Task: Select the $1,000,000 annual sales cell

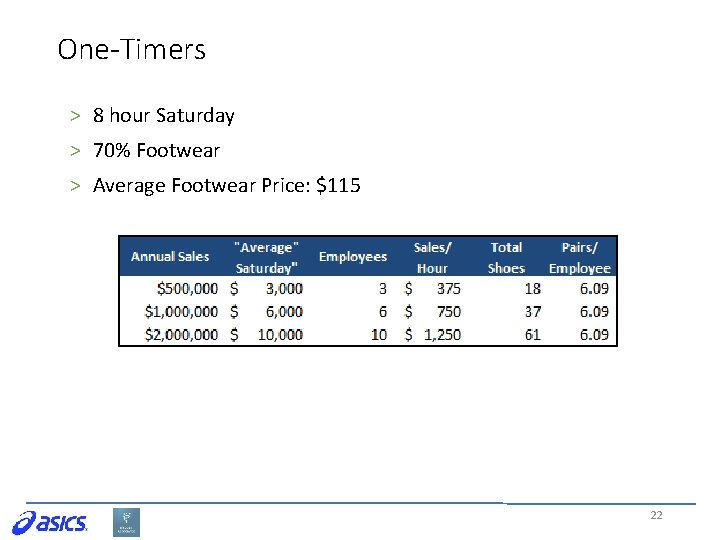Action: coord(181,311)
